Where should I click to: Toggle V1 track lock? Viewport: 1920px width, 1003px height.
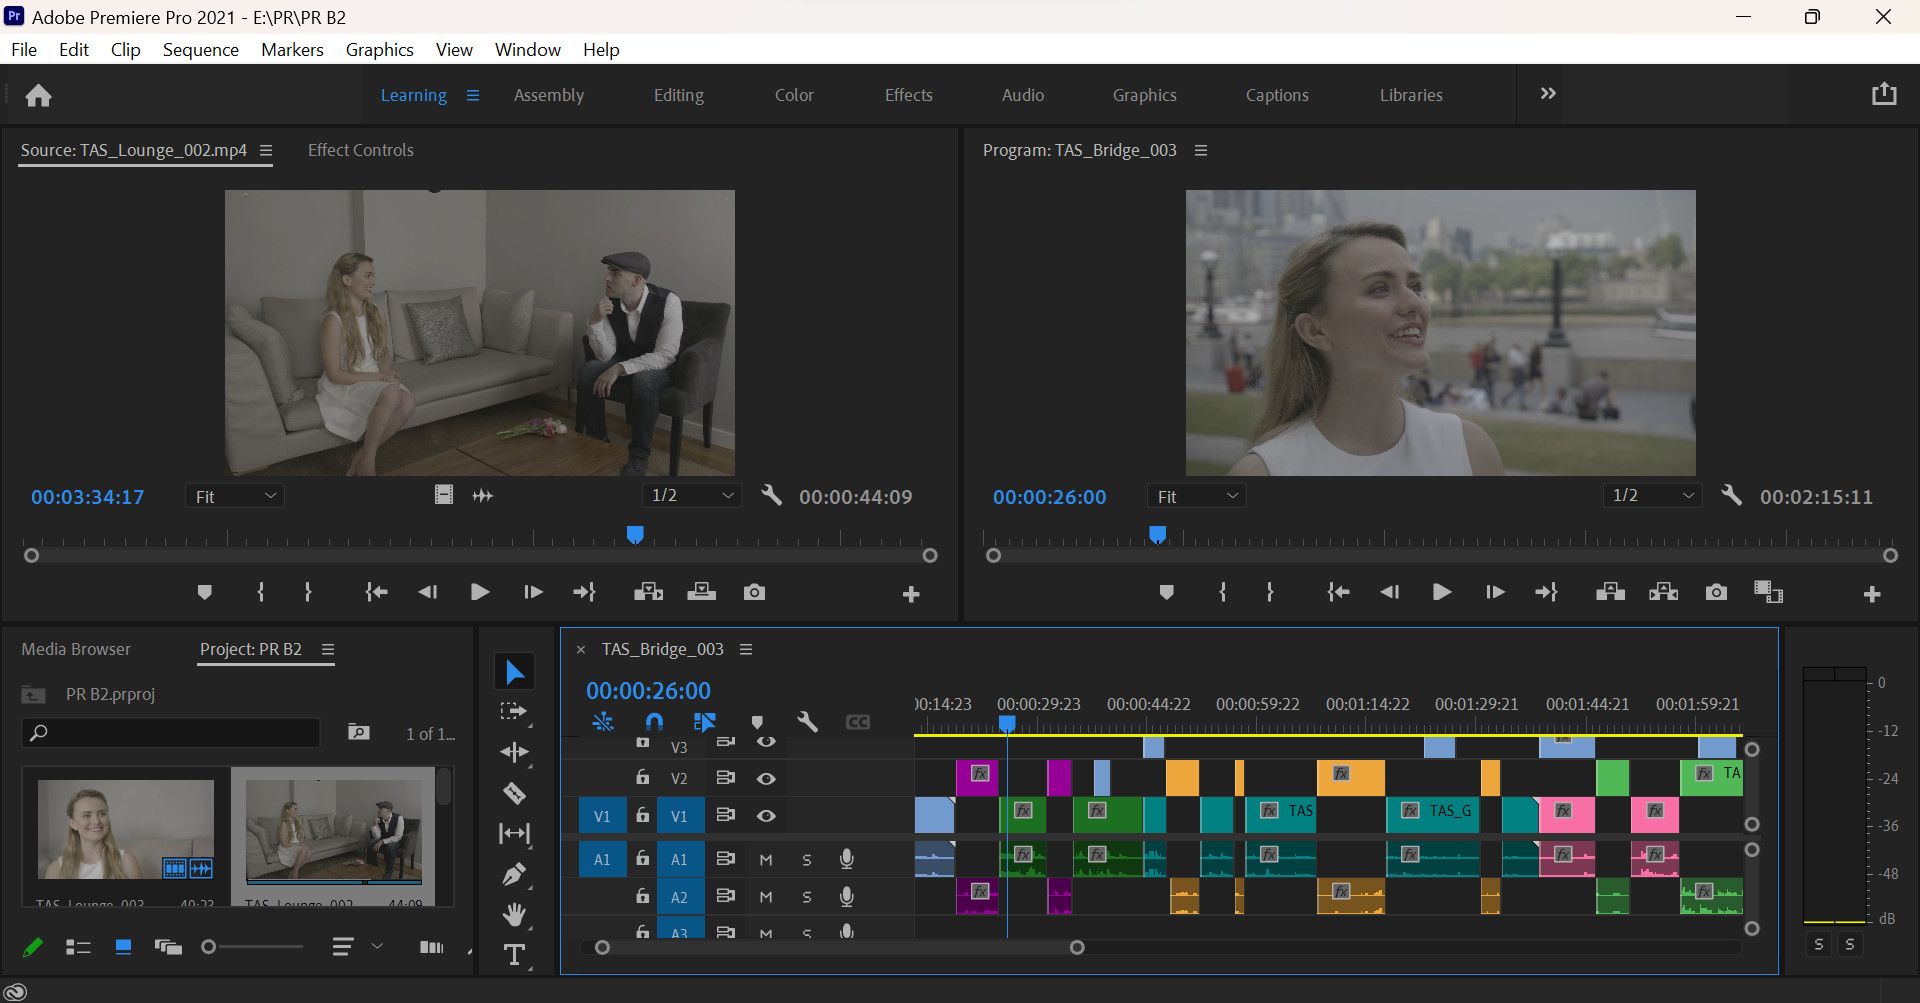[642, 816]
